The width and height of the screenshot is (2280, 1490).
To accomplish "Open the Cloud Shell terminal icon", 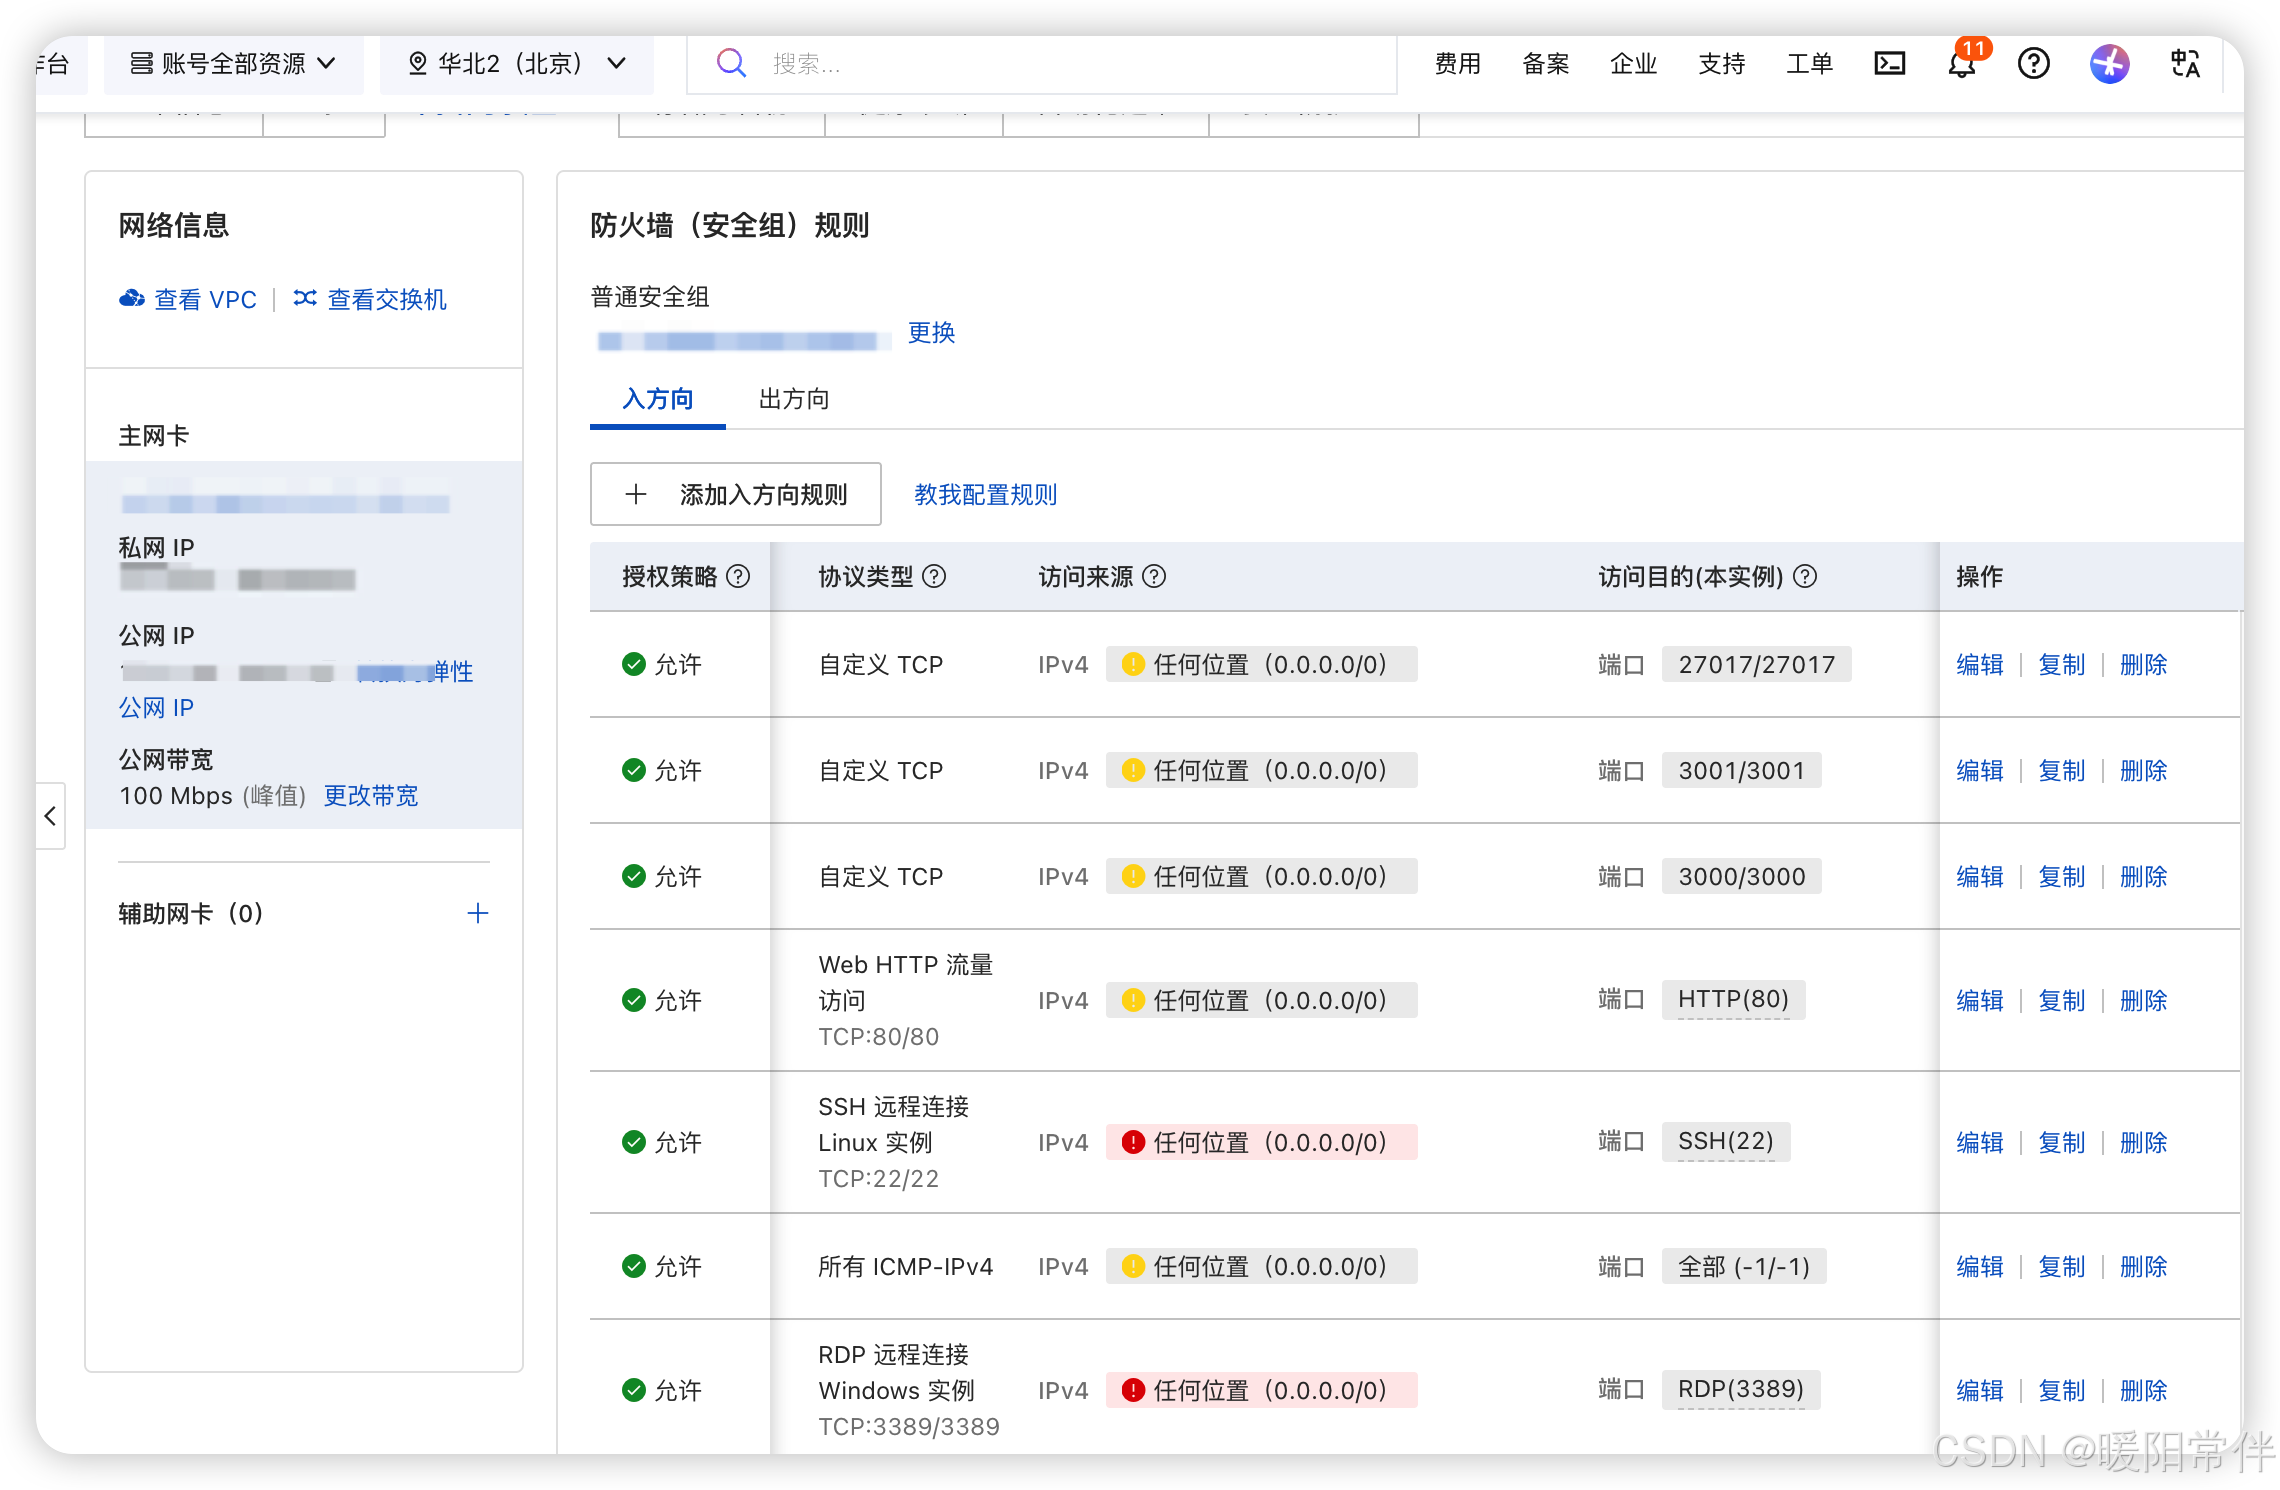I will click(1889, 64).
